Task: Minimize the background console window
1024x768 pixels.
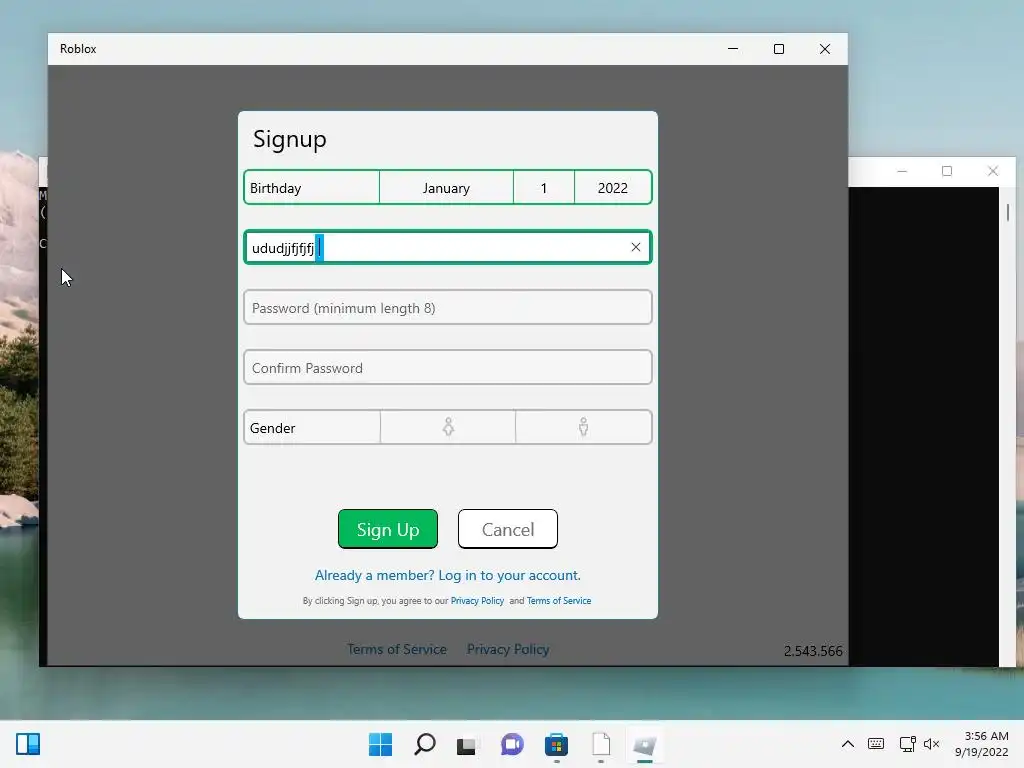Action: [902, 171]
